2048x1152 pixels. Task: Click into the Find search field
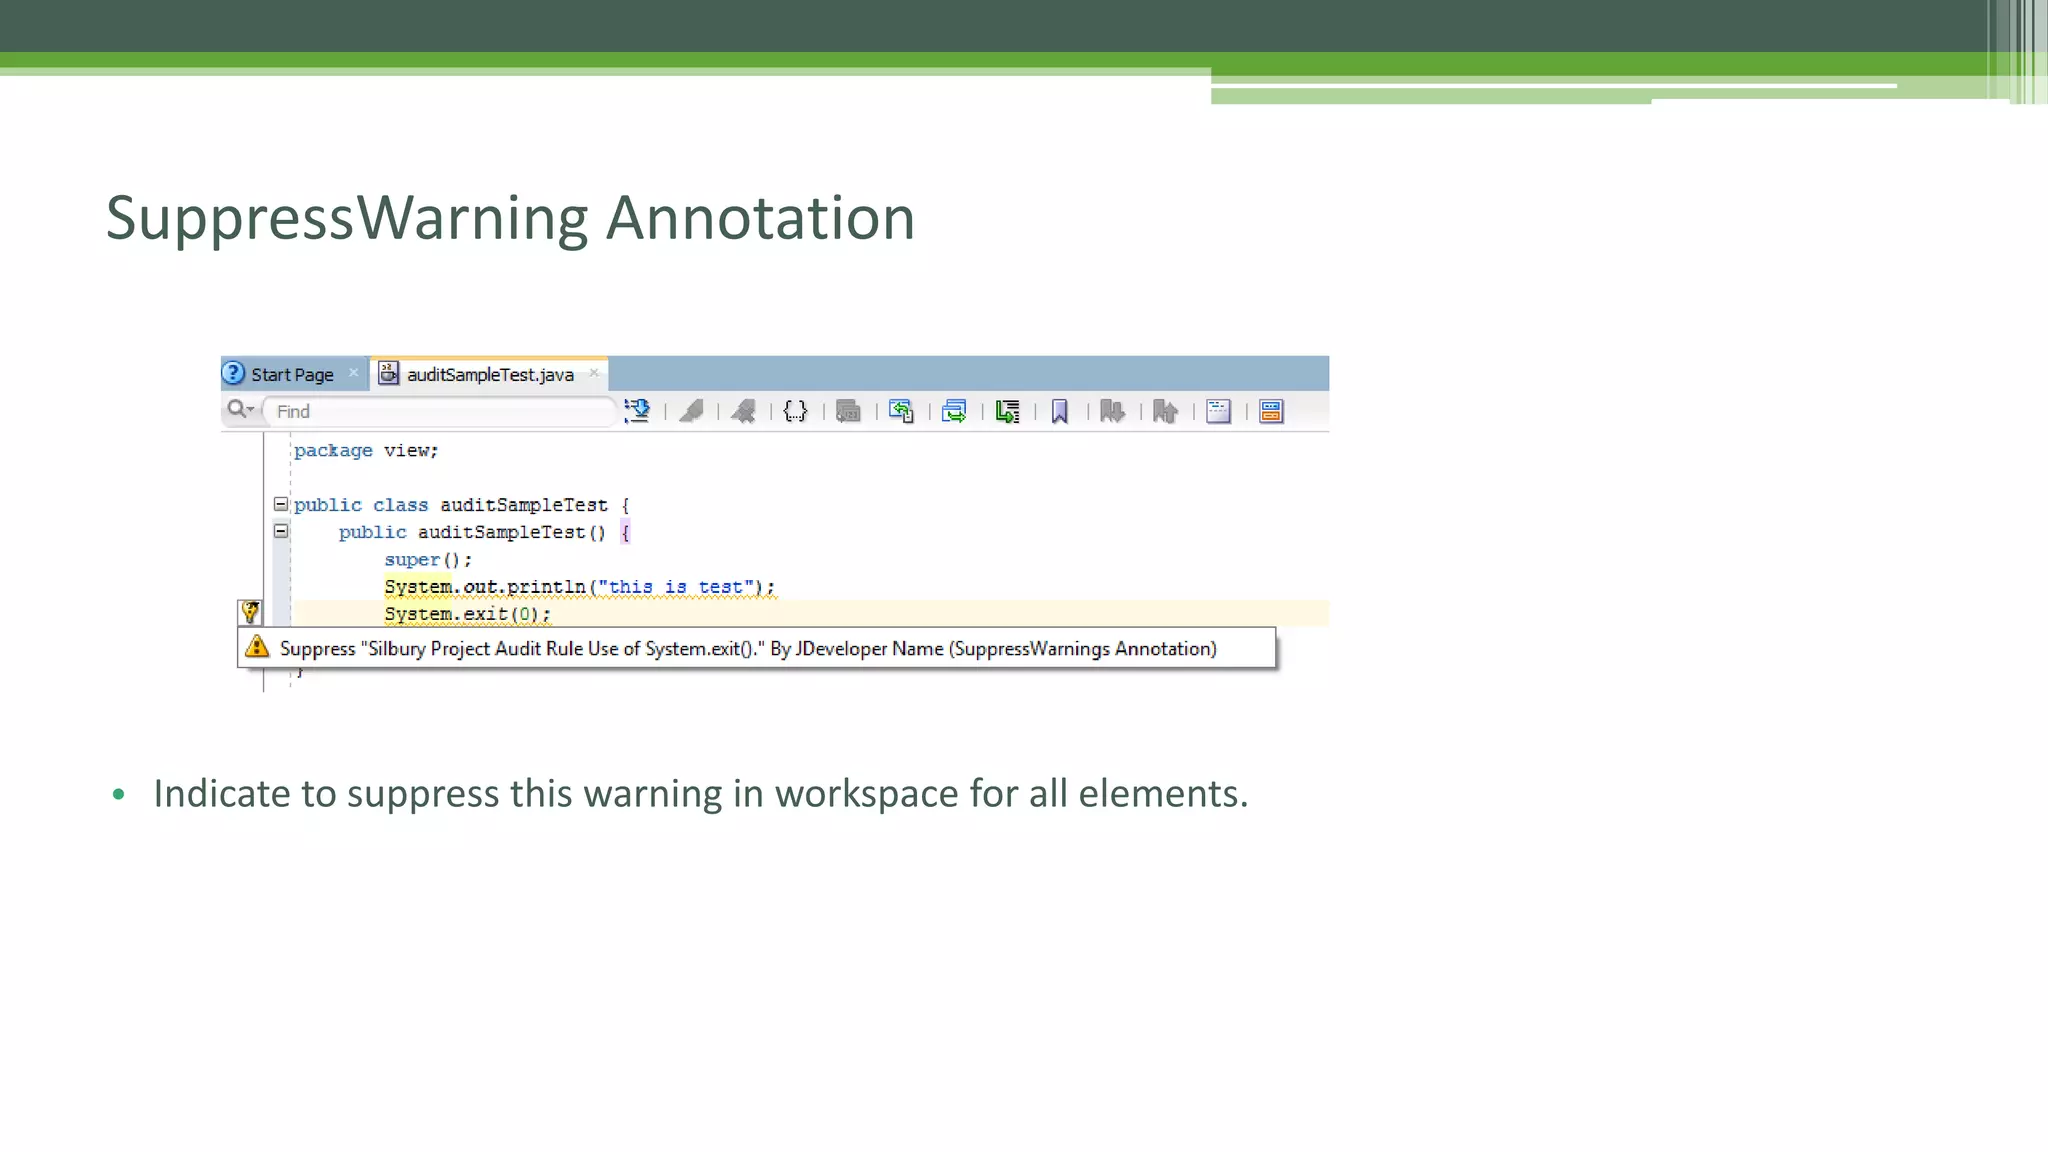pos(440,411)
